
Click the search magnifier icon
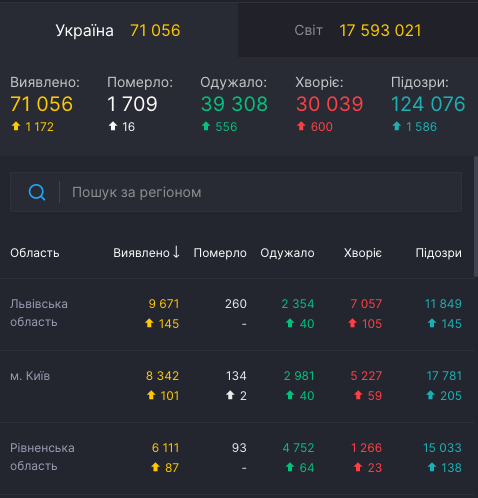[37, 192]
